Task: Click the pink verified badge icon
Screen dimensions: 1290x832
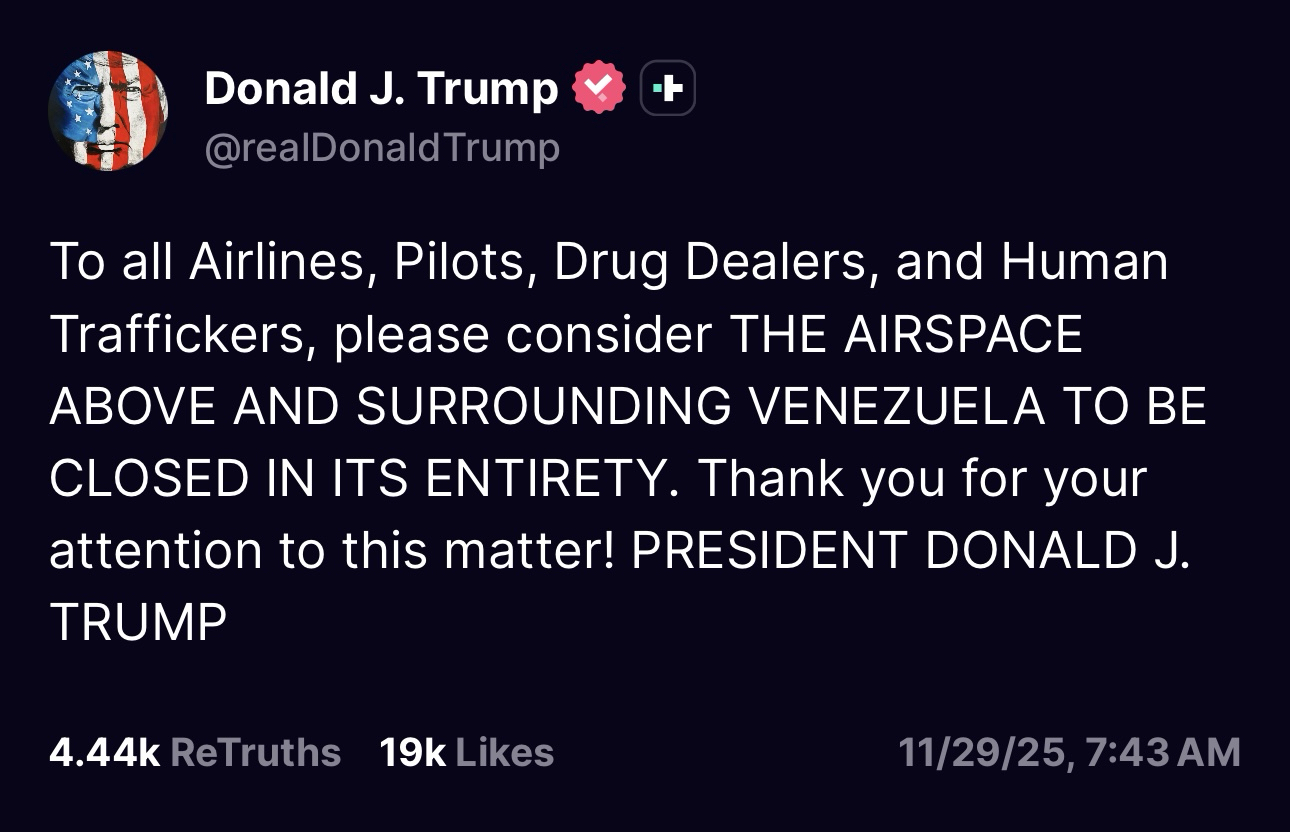Action: coord(598,89)
